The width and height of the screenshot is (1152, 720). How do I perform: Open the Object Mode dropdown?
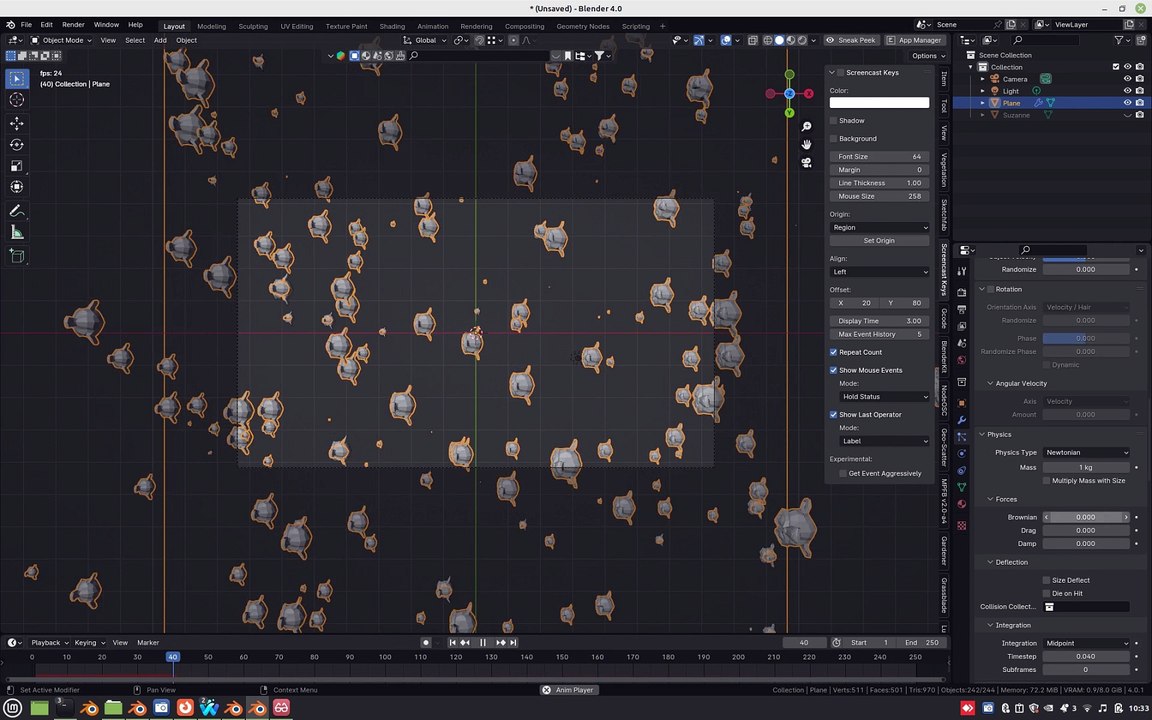[x=61, y=40]
